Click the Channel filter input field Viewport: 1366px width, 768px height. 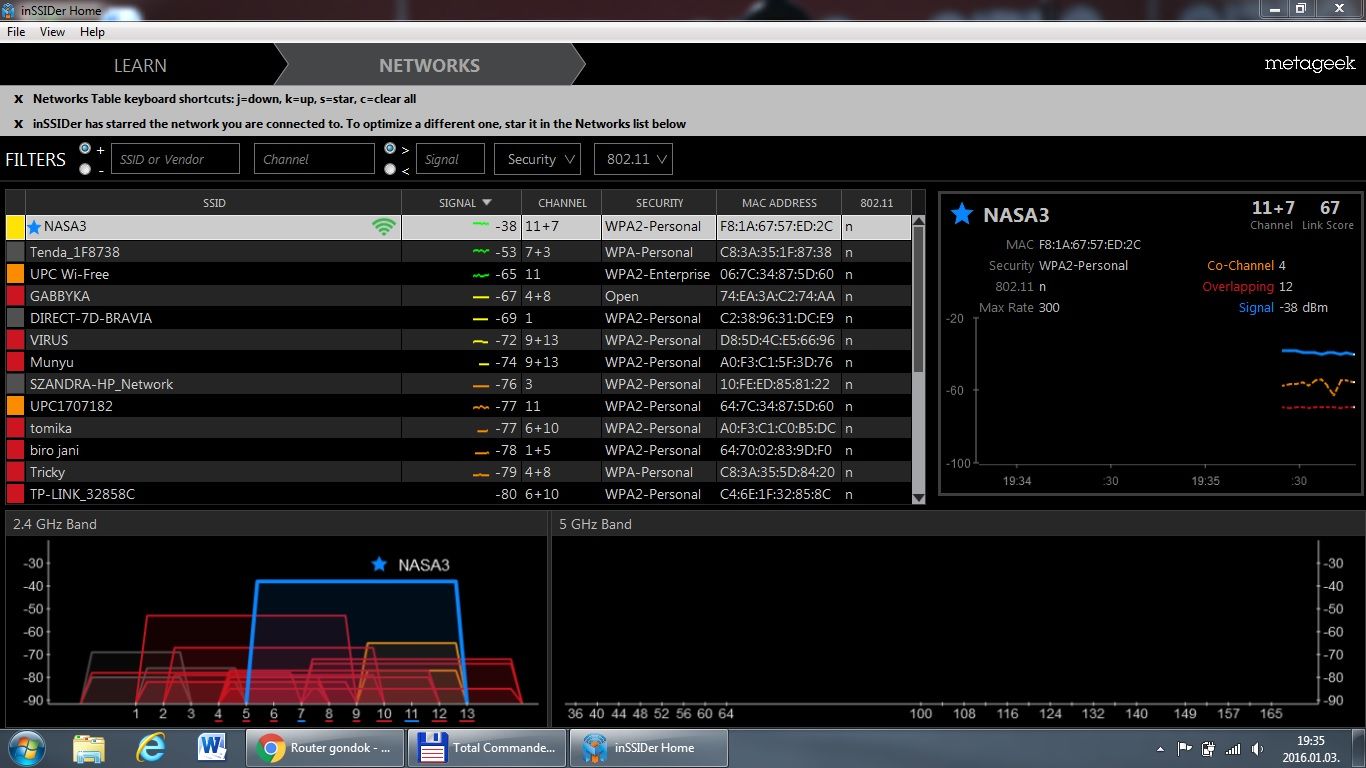click(x=314, y=159)
